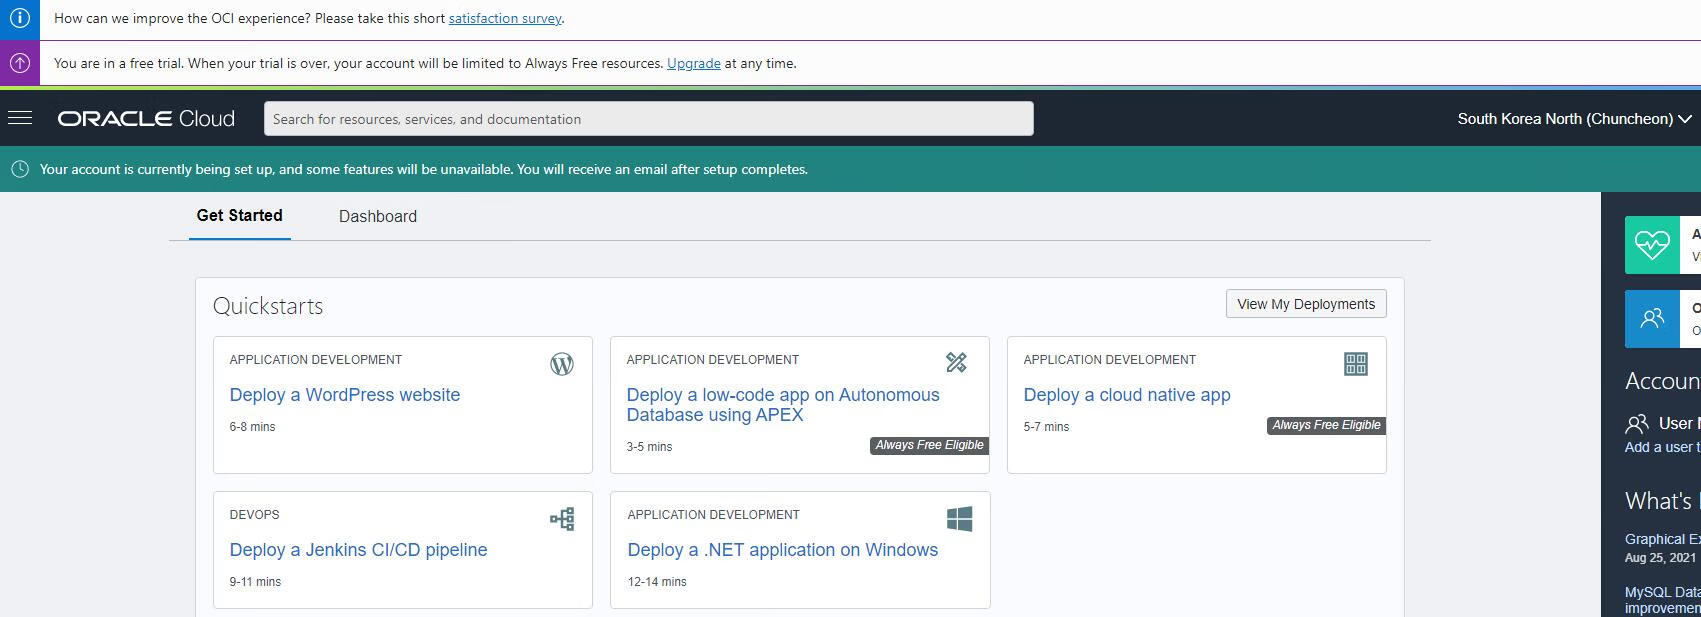Open the hamburger navigation menu
The width and height of the screenshot is (1701, 617).
[x=20, y=118]
